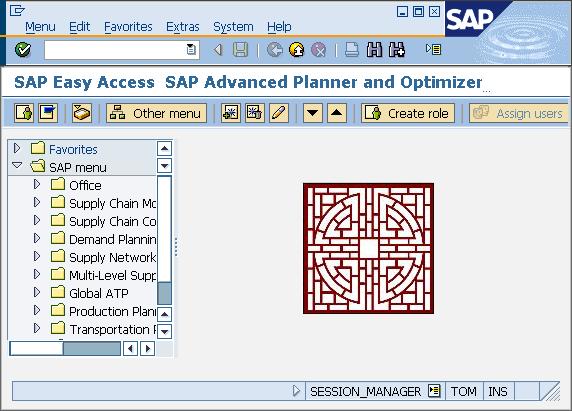The height and width of the screenshot is (411, 572).
Task: Click the tree pane splitter handle dots
Action: [176, 247]
